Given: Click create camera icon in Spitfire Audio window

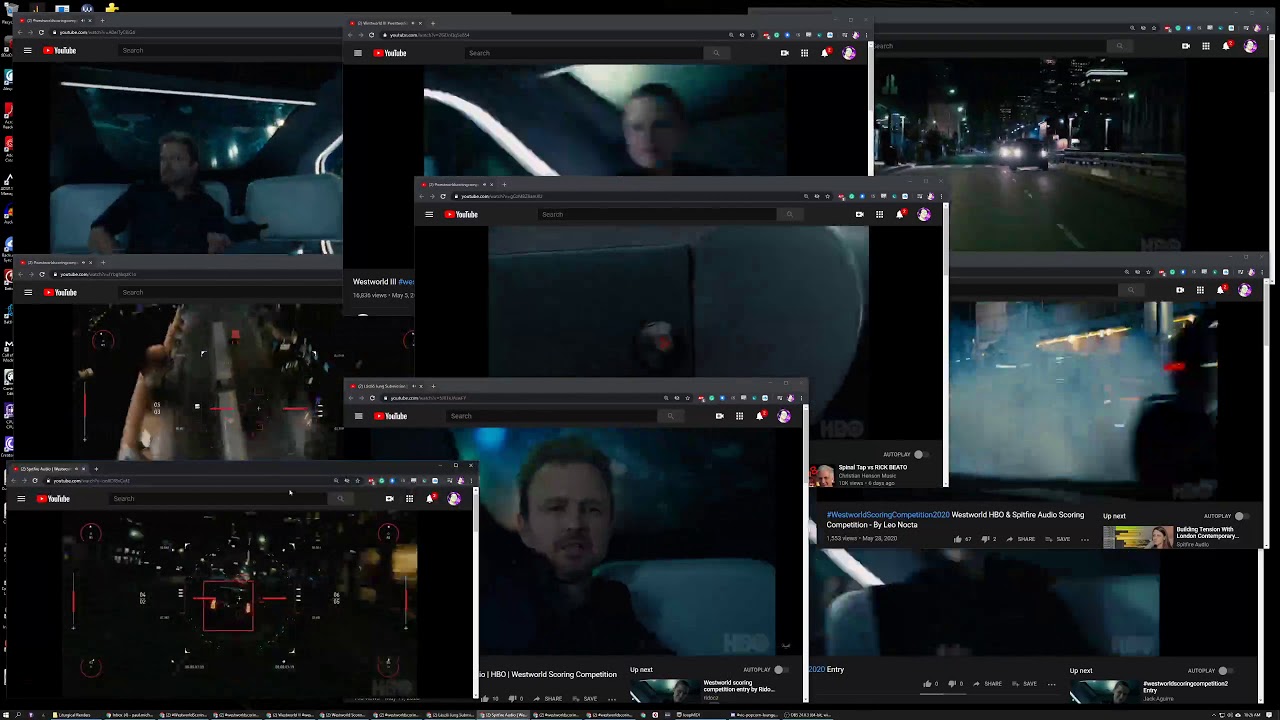Looking at the screenshot, I should pos(389,498).
